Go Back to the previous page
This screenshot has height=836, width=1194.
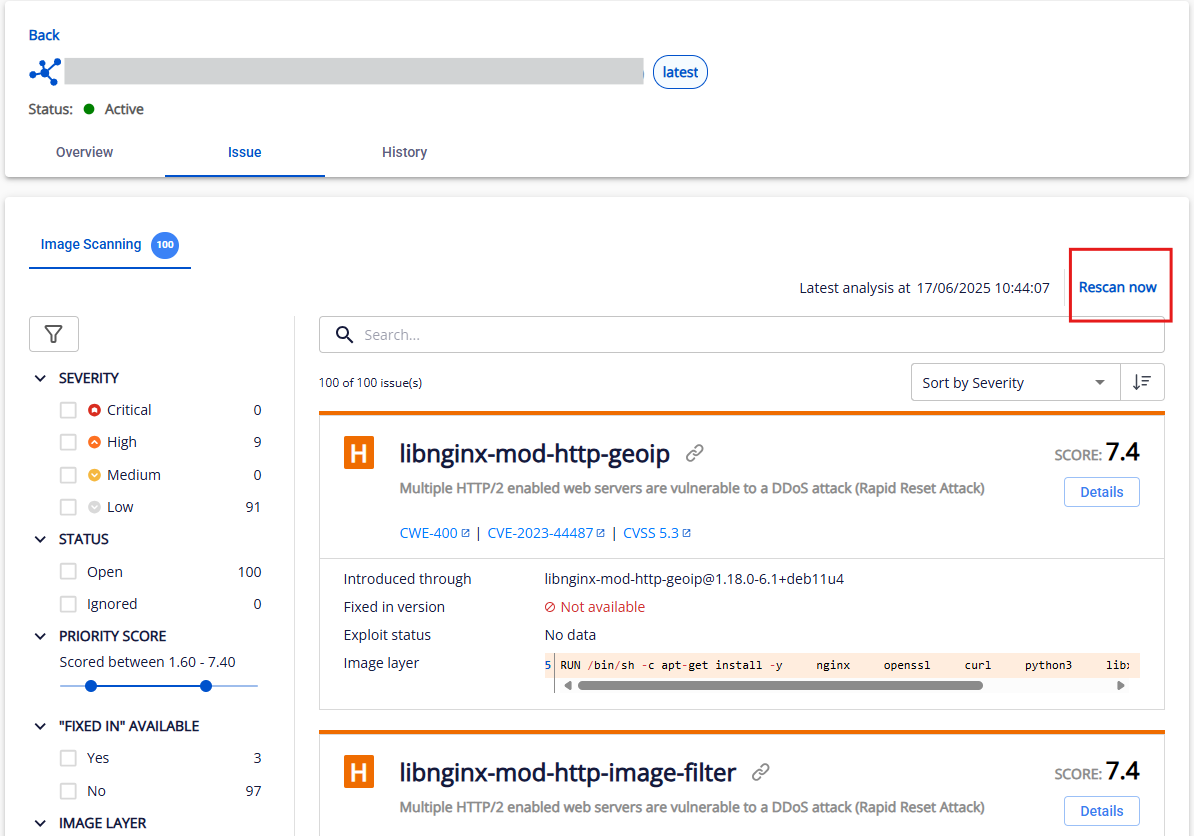pyautogui.click(x=44, y=35)
